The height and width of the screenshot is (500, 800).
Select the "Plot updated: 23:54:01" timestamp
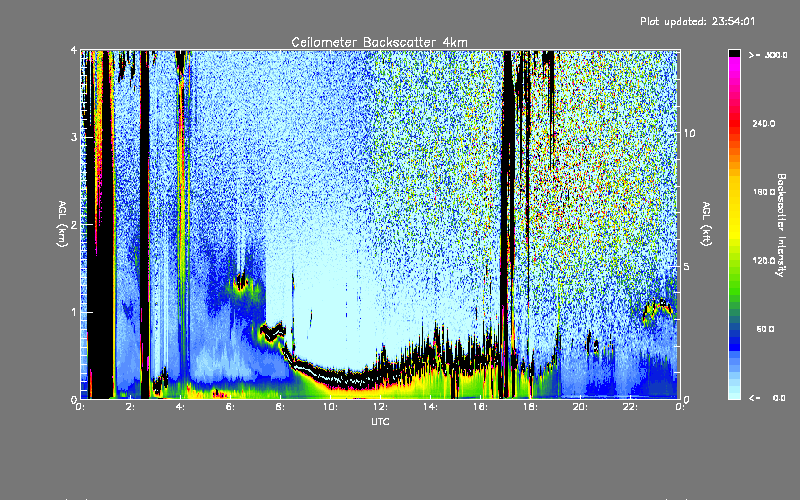(x=697, y=21)
